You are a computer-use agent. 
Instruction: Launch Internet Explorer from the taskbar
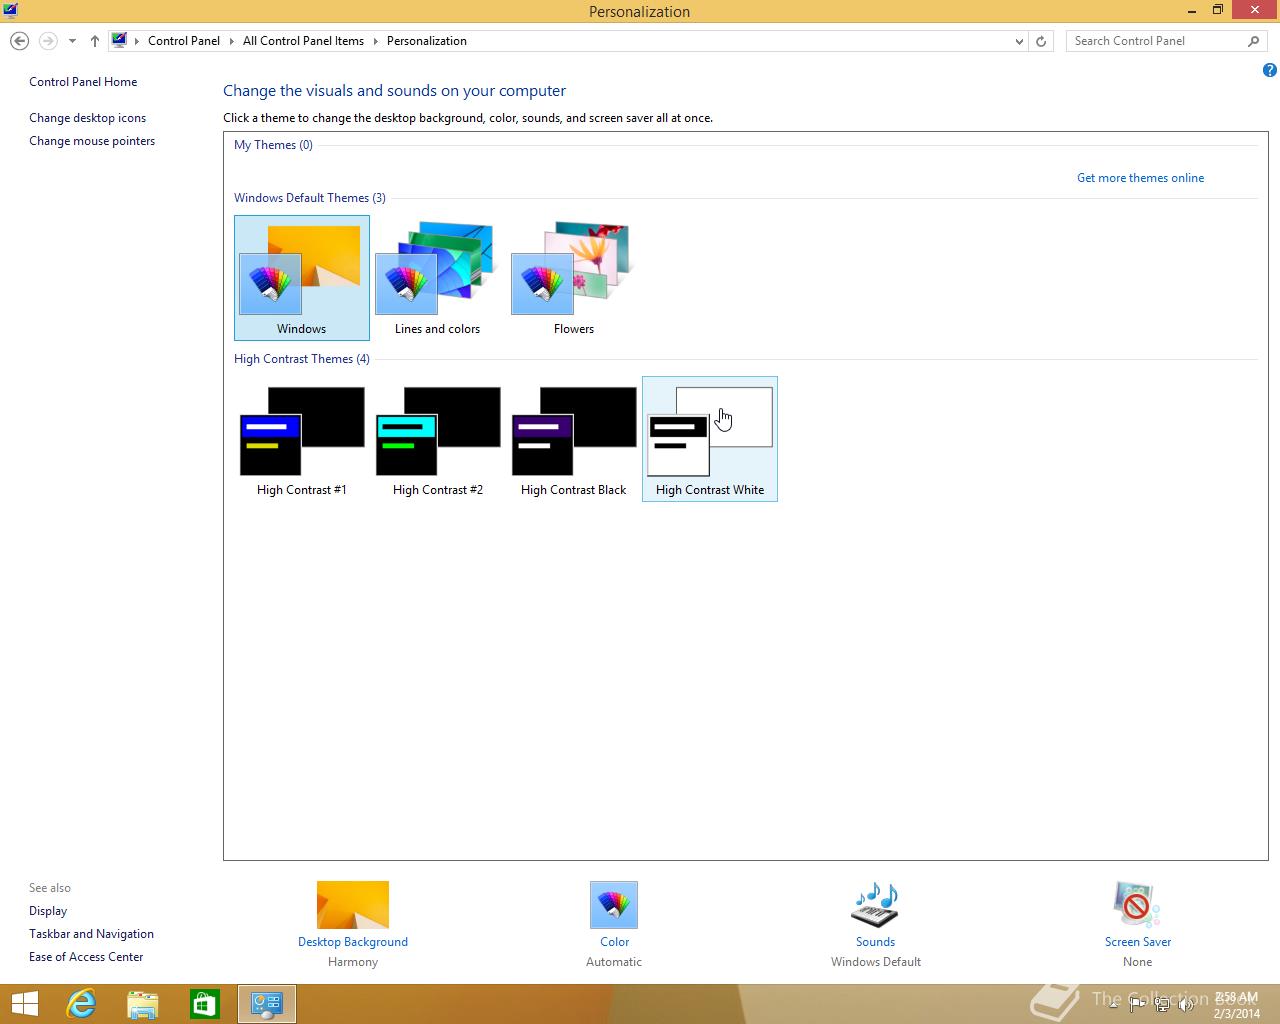tap(80, 1004)
